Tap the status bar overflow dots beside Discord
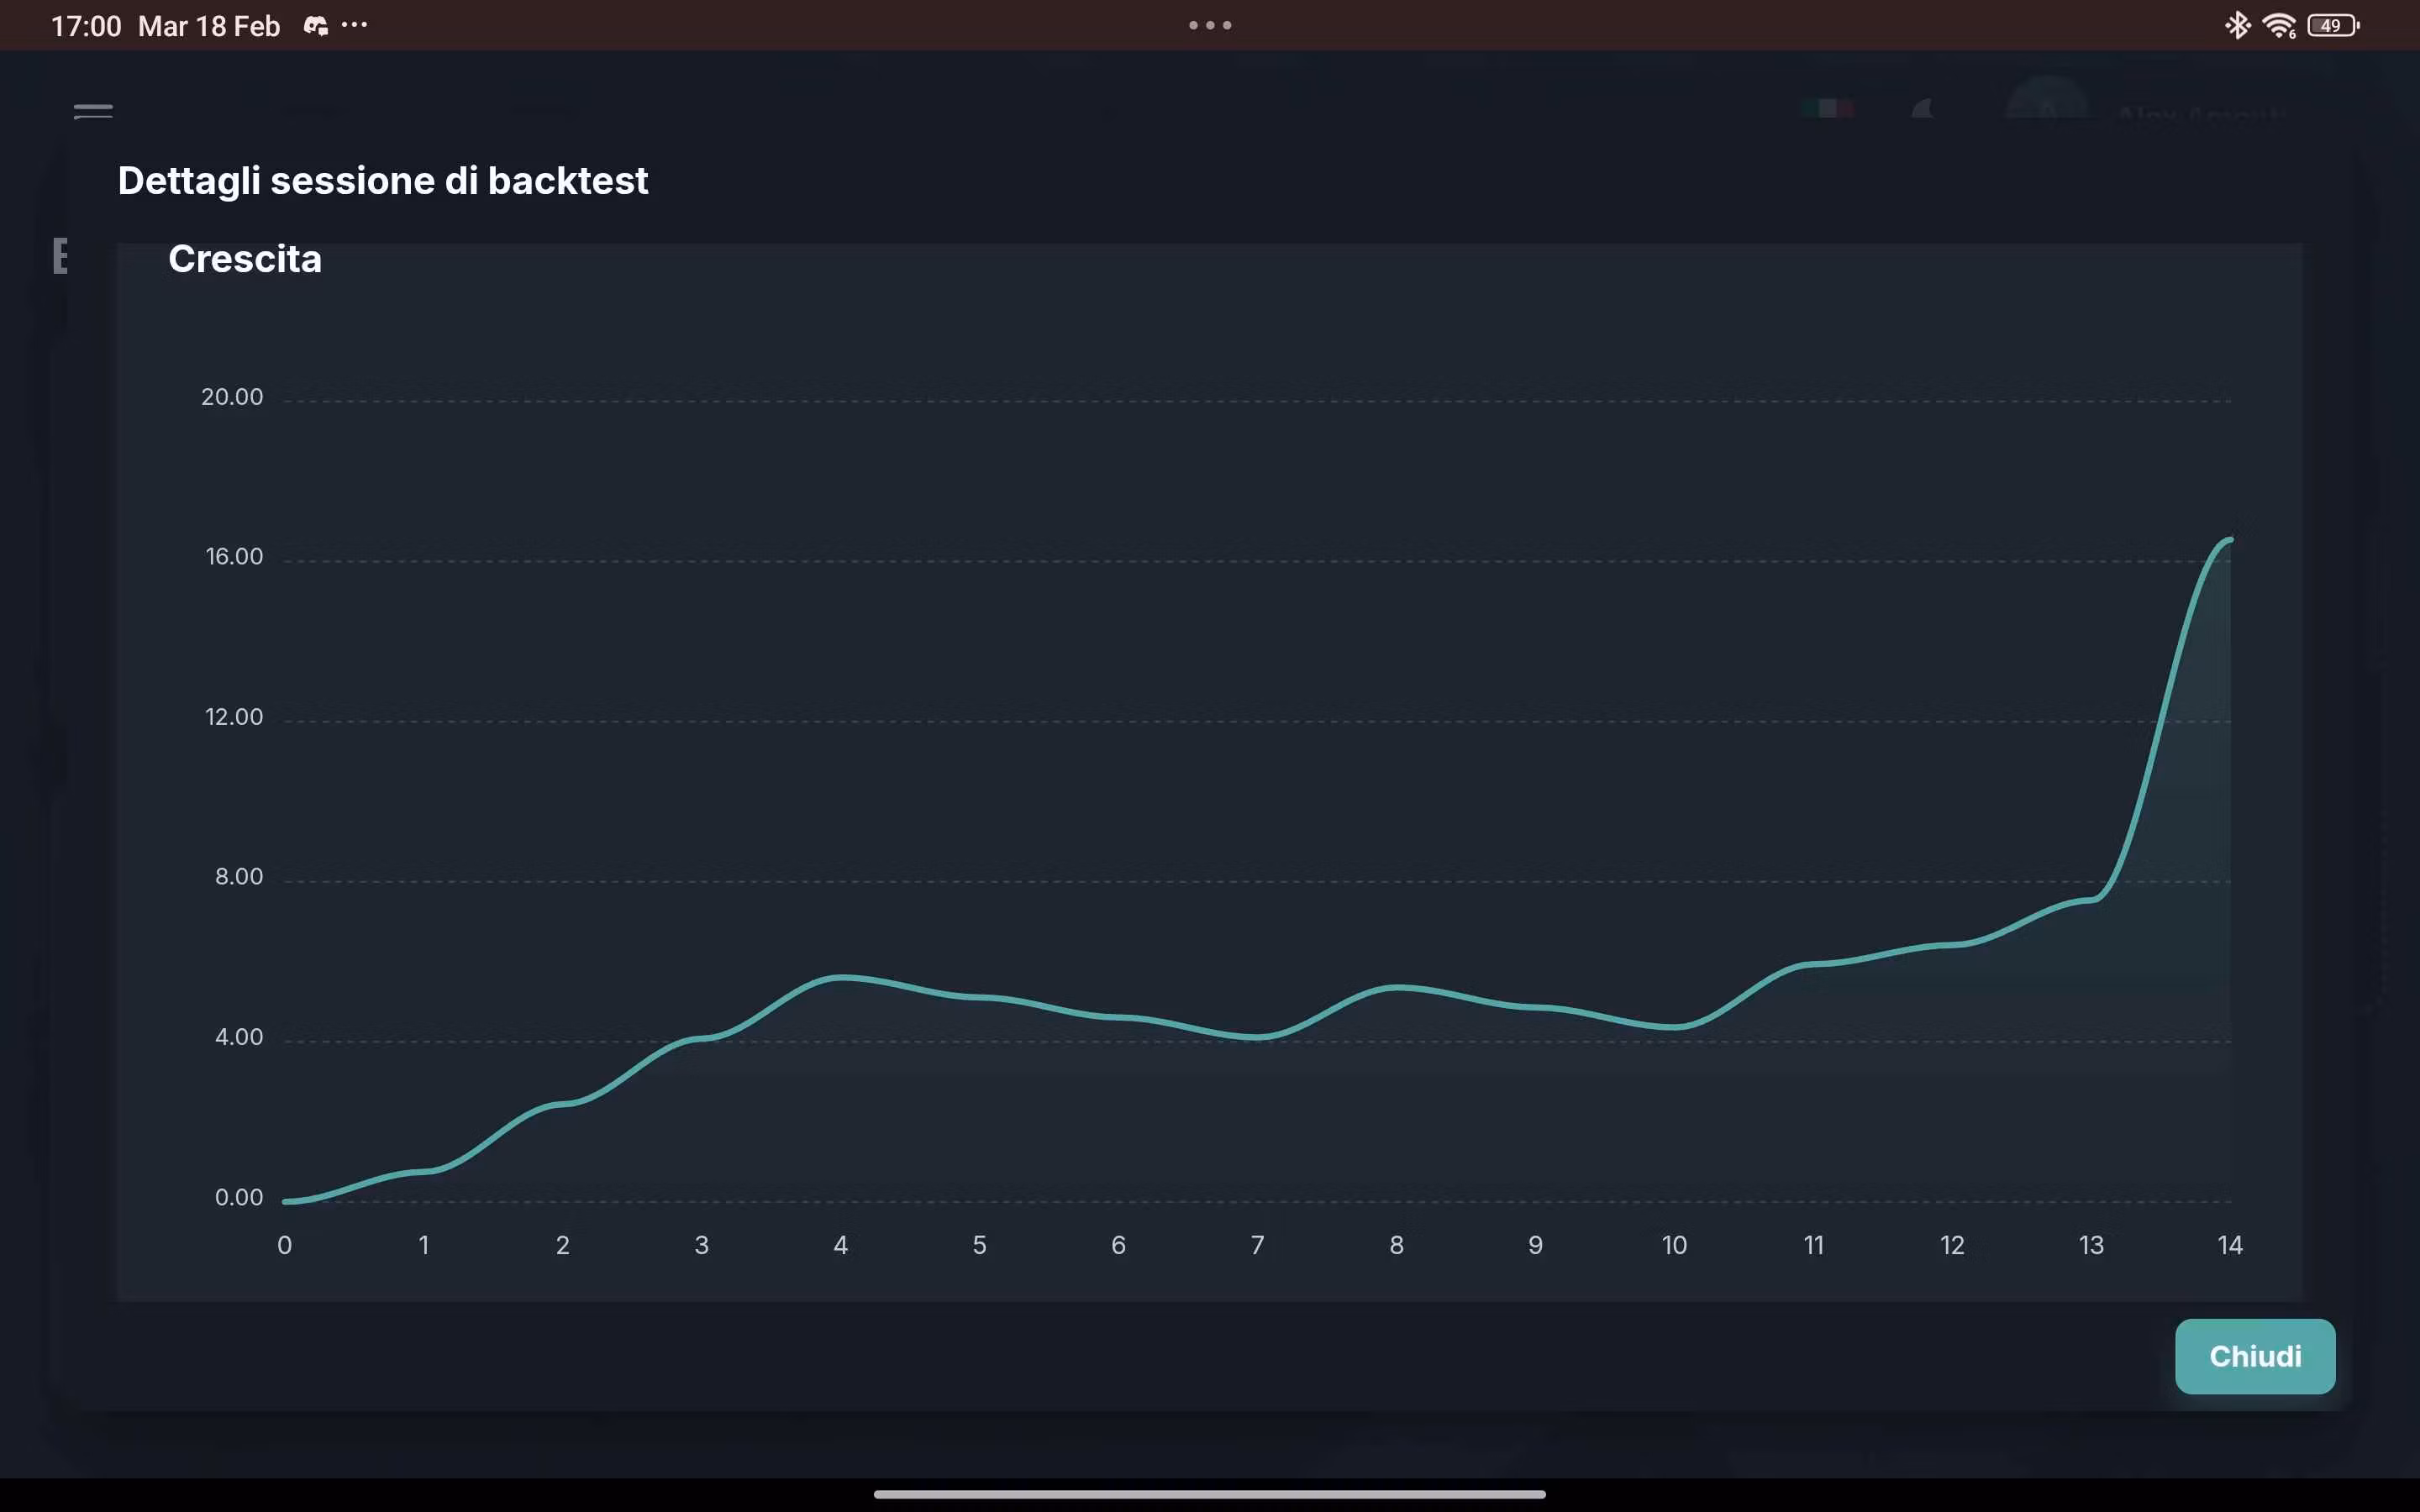 pos(354,25)
